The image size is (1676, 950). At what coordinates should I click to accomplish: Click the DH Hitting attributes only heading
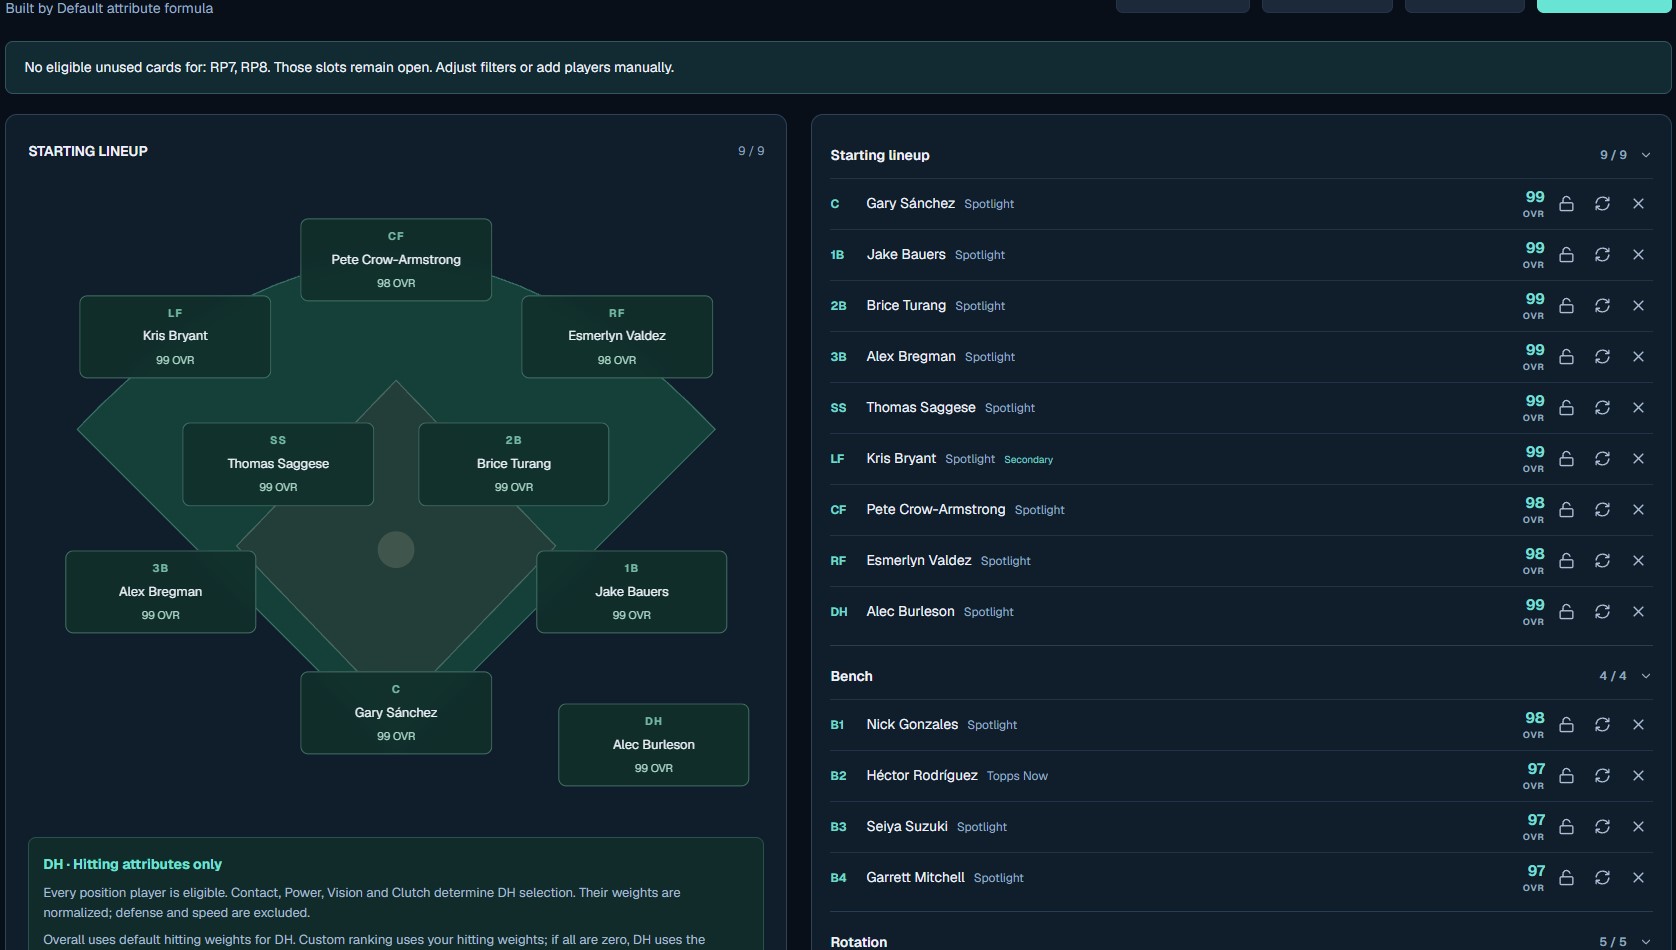point(132,864)
